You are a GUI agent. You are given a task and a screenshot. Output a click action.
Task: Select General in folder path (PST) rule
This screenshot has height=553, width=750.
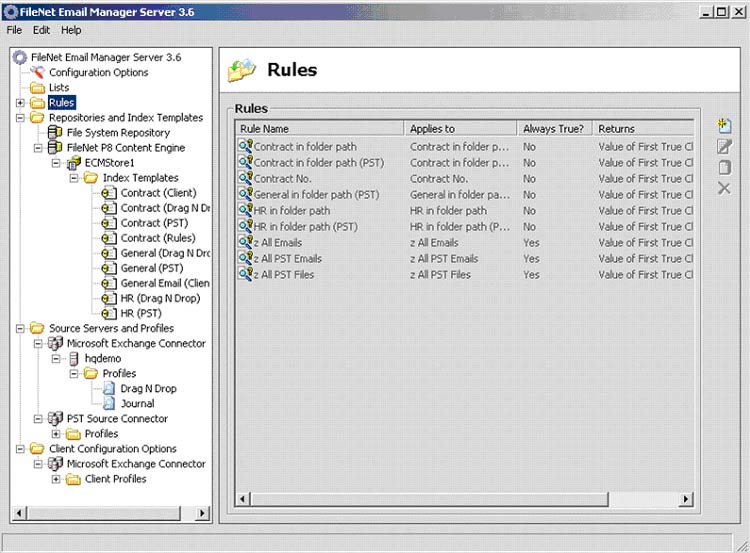pos(316,195)
